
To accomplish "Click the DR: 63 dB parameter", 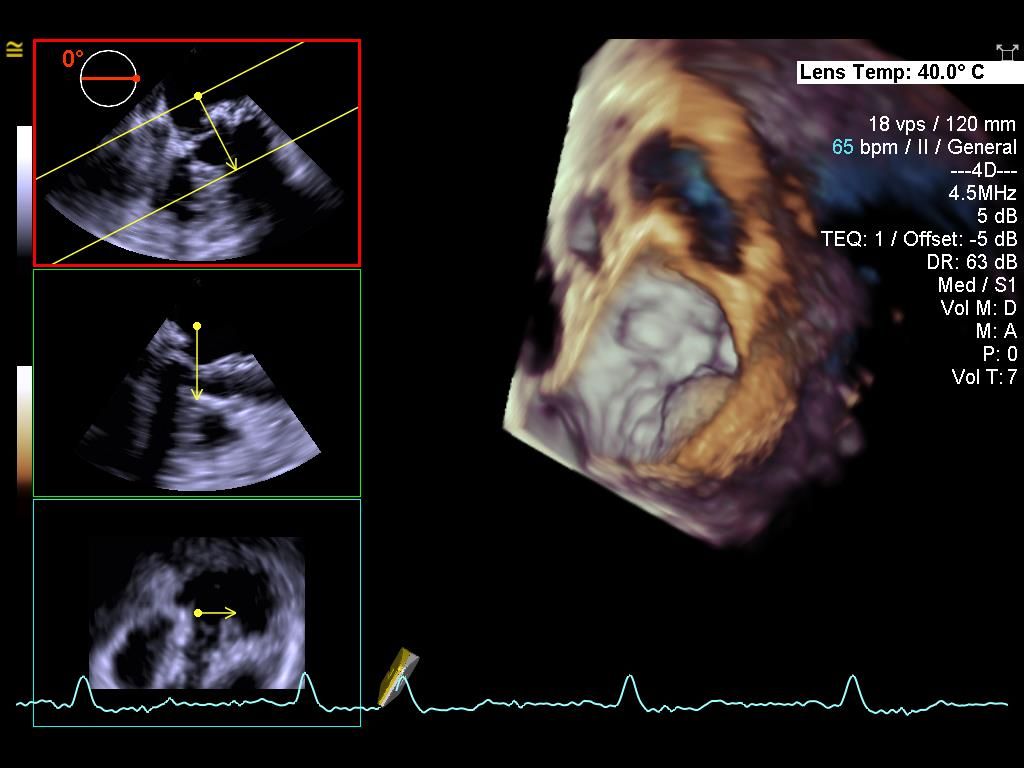I will [971, 262].
